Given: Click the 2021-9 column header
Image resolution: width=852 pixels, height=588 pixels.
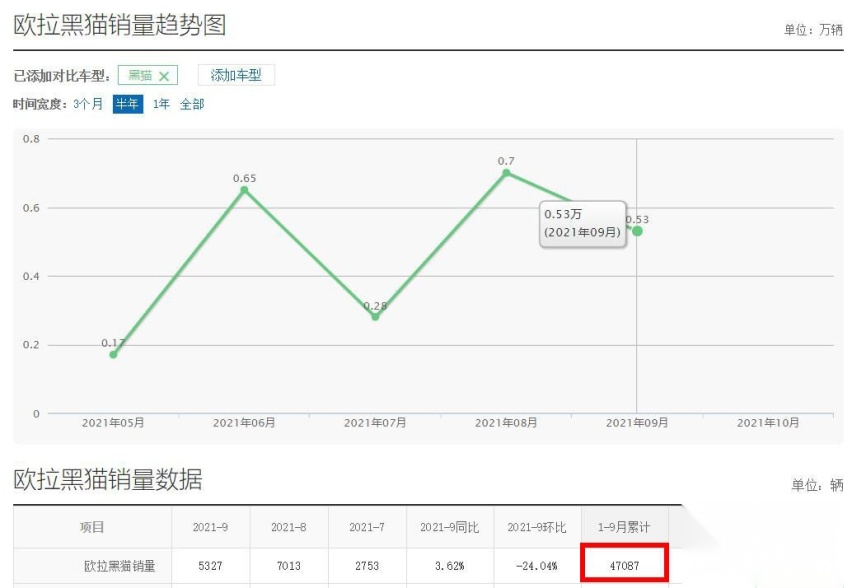Looking at the screenshot, I should 210,527.
